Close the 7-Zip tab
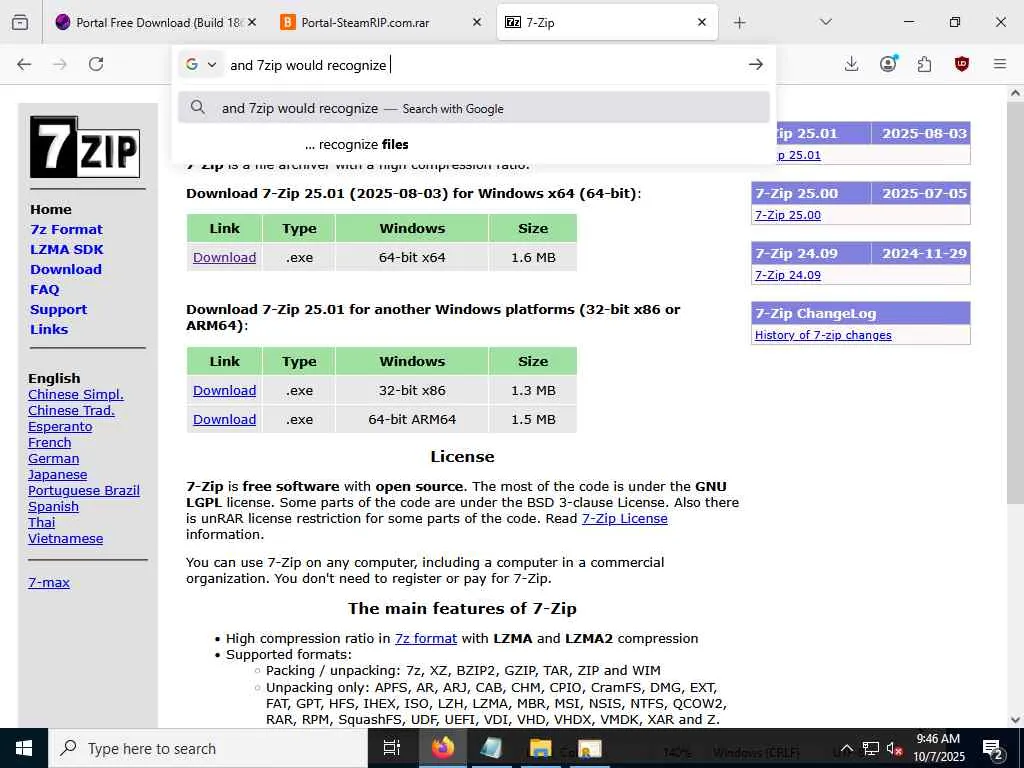 click(702, 22)
